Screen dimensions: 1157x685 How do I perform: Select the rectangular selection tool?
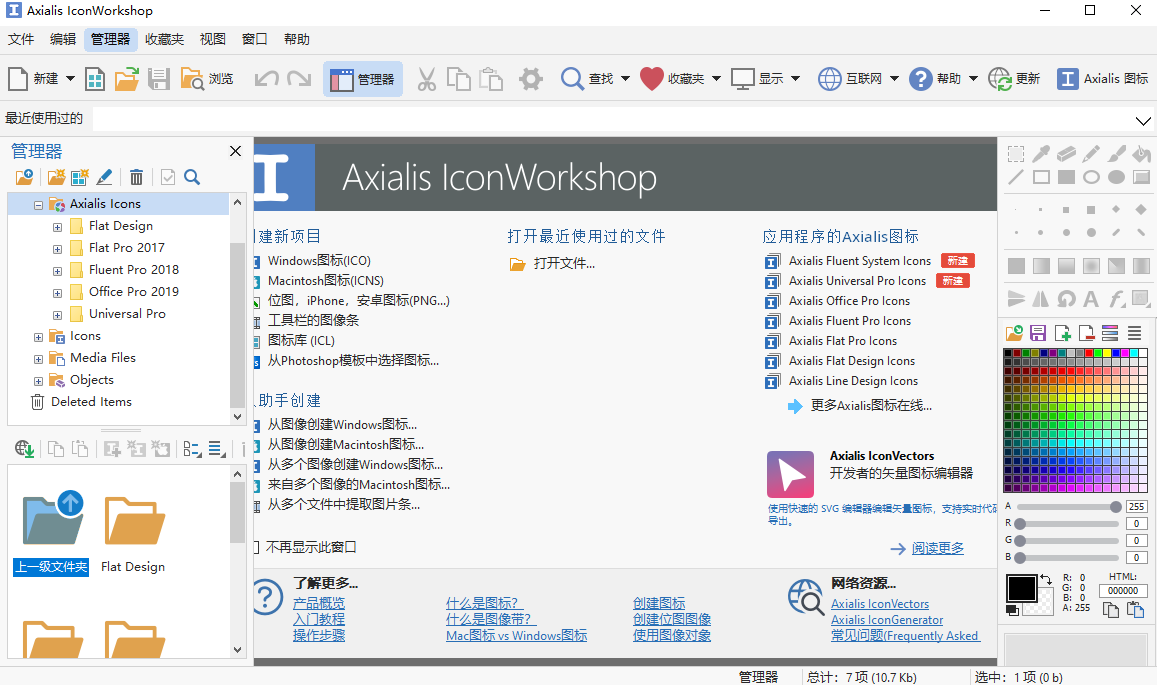tap(1016, 154)
